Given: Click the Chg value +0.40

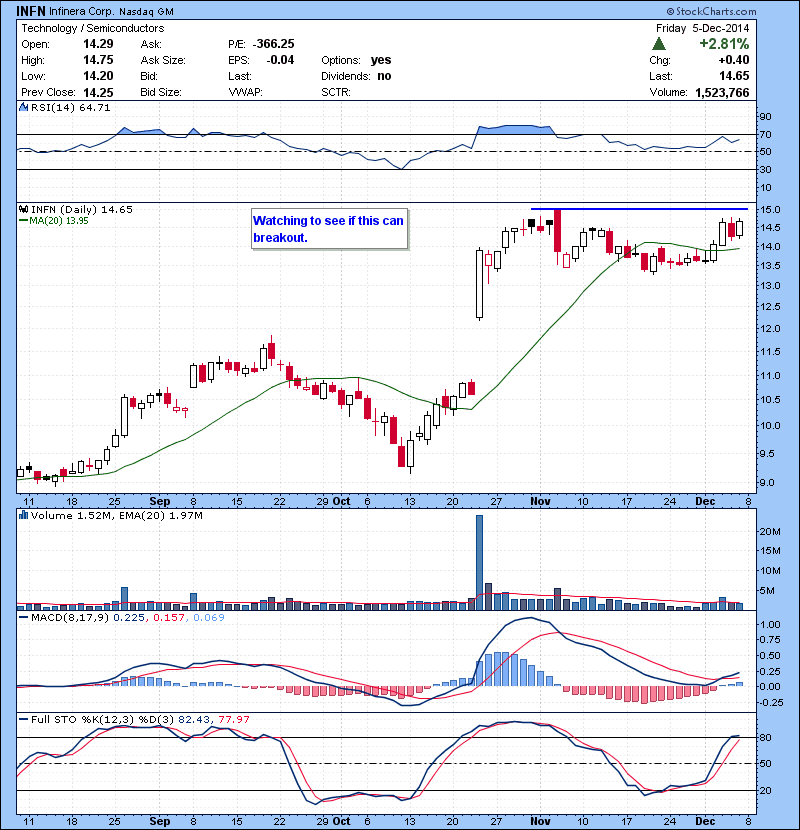Looking at the screenshot, I should (734, 60).
